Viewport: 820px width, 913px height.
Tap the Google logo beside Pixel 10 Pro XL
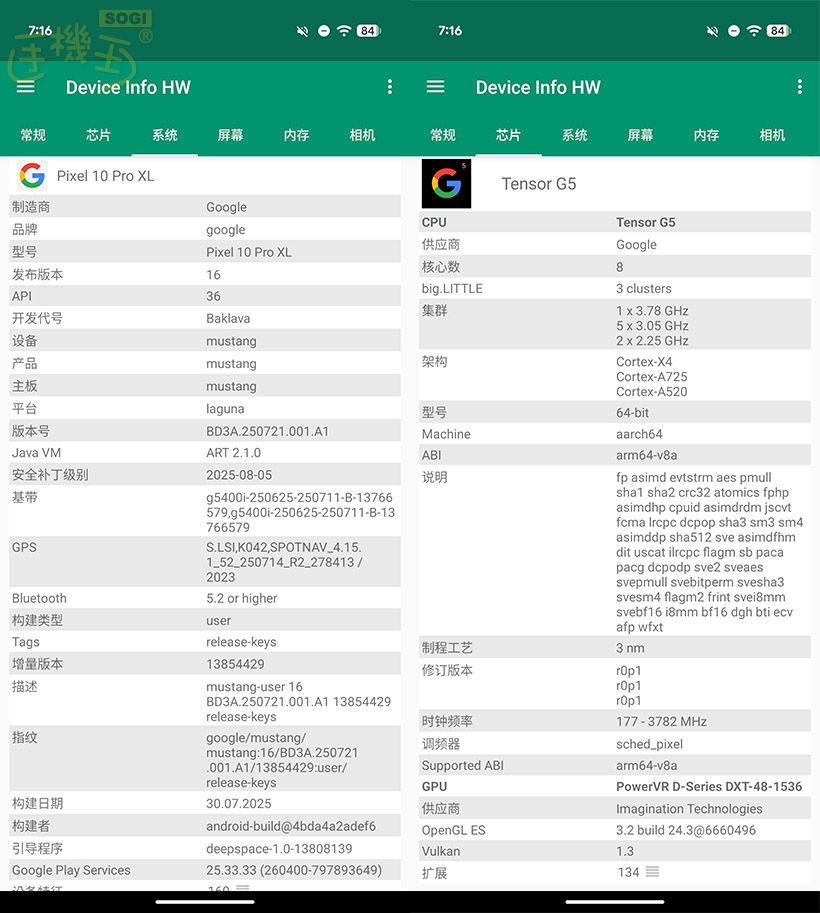coord(31,175)
